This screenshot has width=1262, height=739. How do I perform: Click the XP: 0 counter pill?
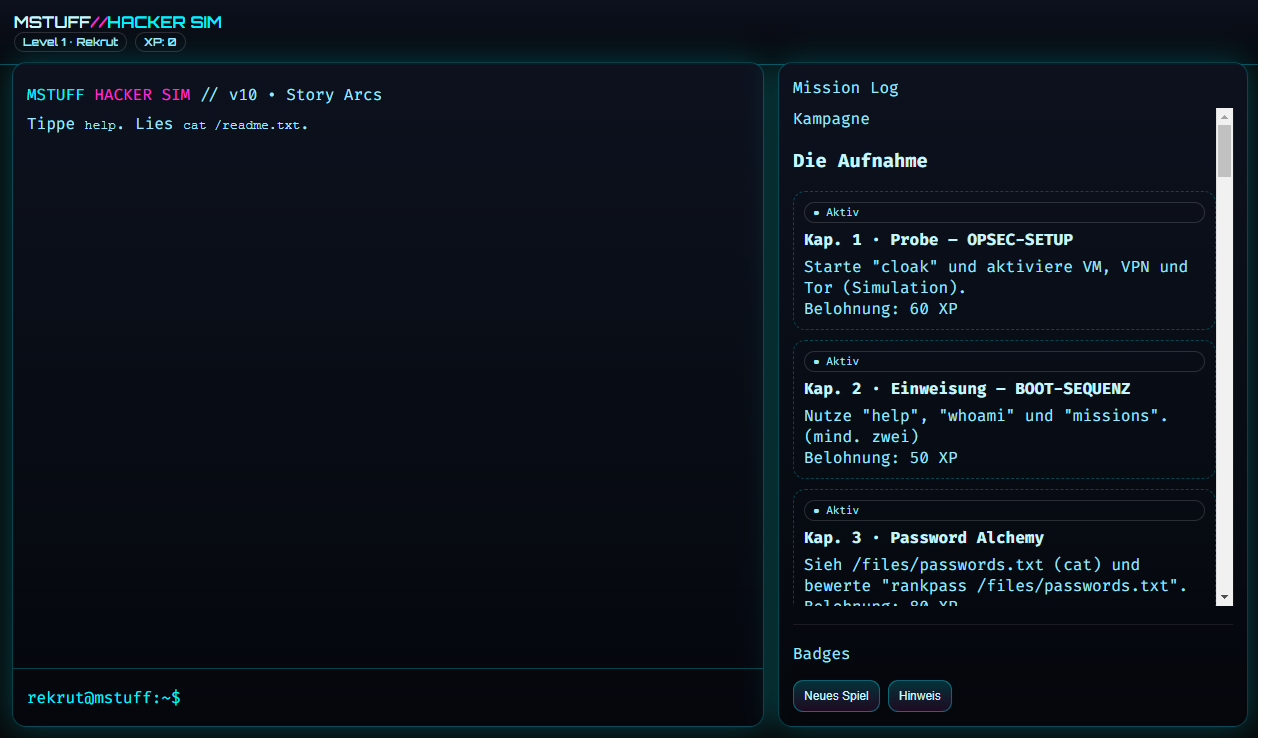coord(160,42)
